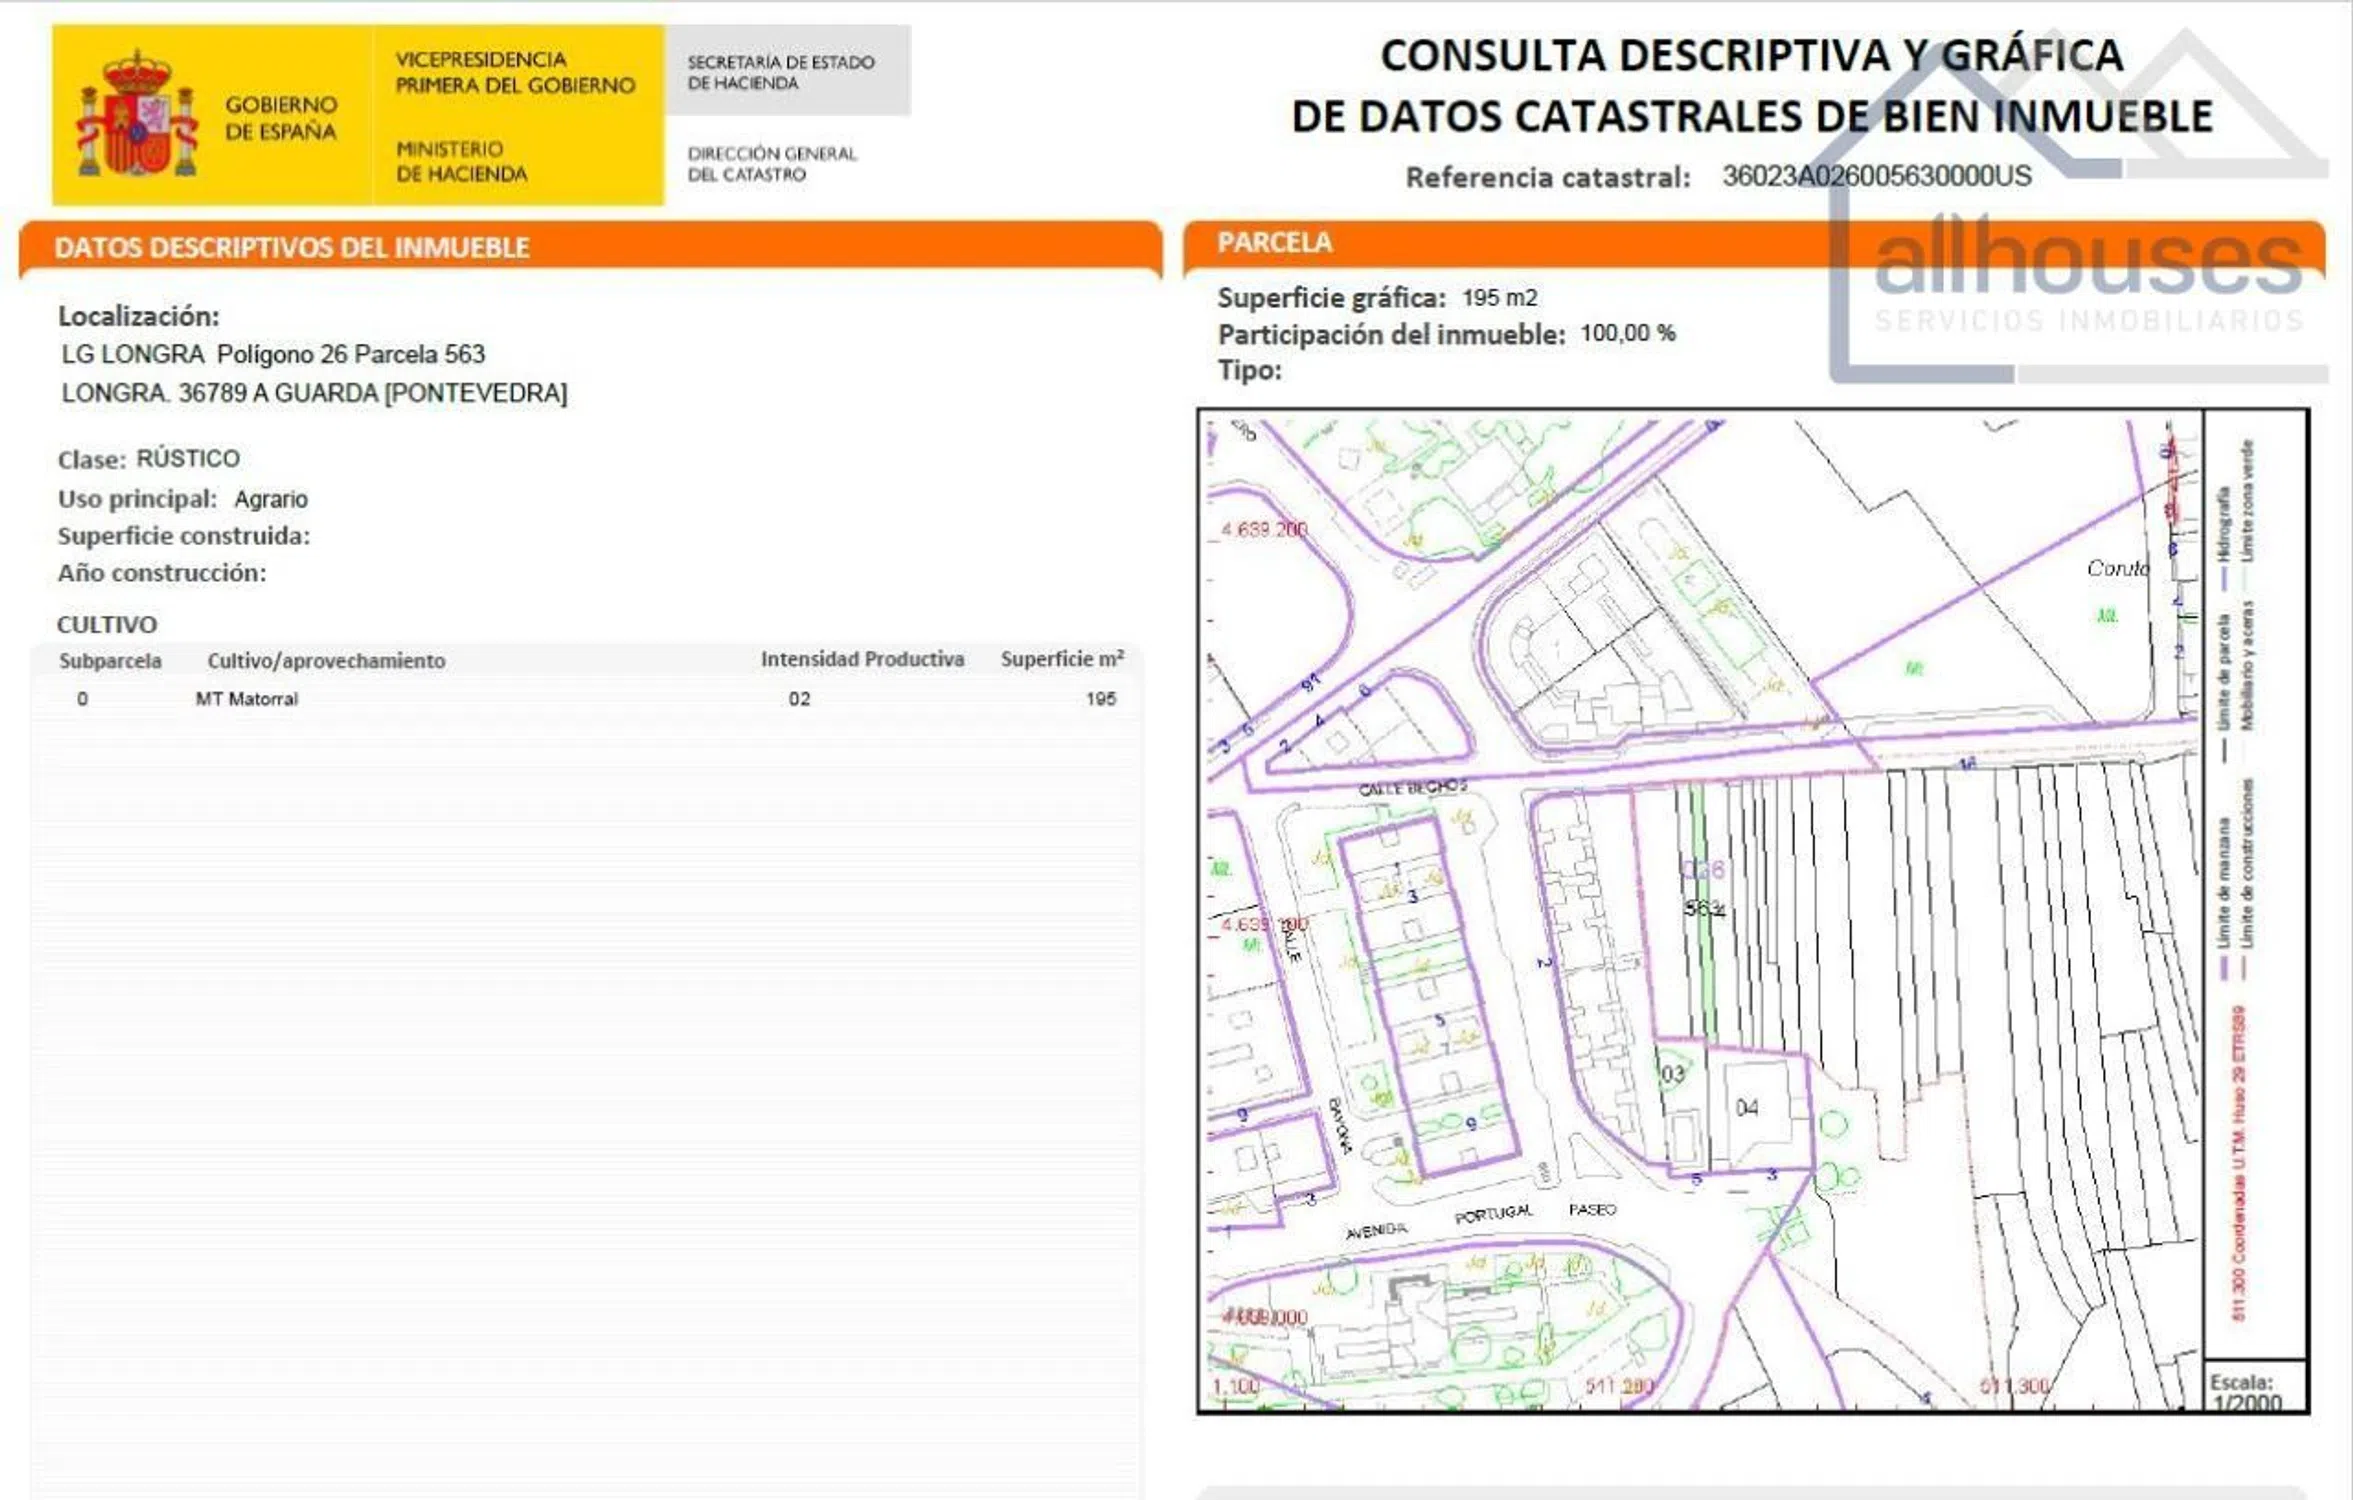Select the Parcela section header

tap(1274, 243)
